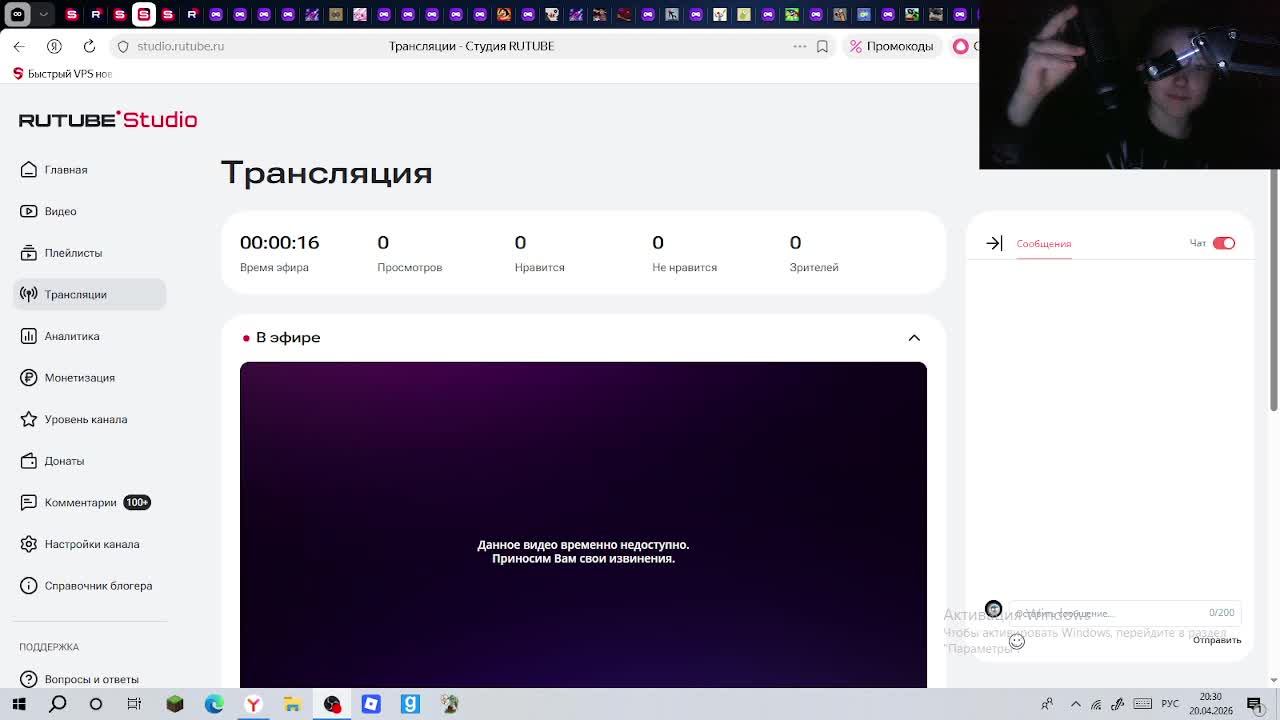
Task: Open Roblox from the taskbar
Action: tap(371, 704)
